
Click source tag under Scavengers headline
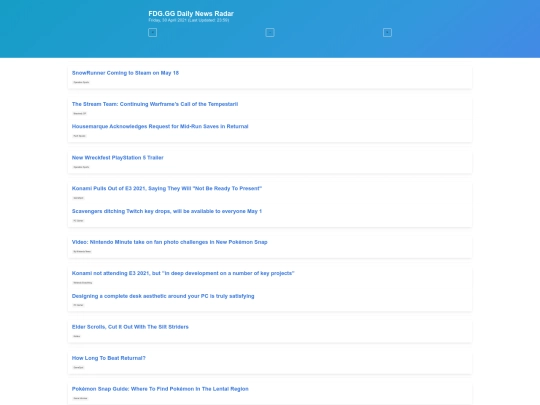tap(78, 221)
